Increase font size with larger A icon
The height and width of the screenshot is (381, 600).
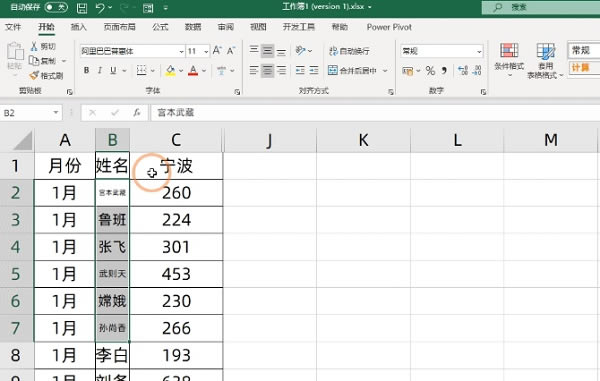click(x=217, y=50)
